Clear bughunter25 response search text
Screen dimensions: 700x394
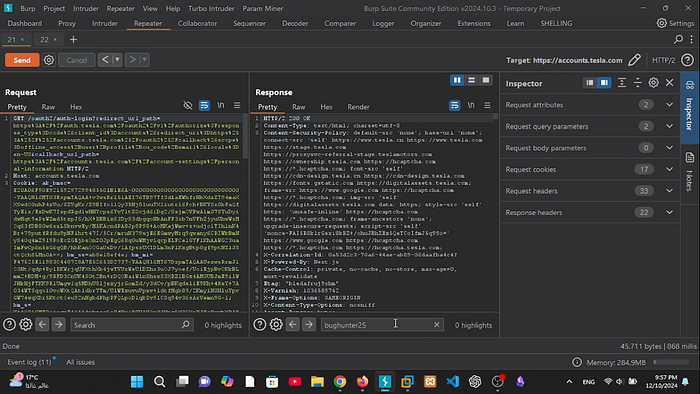click(437, 325)
